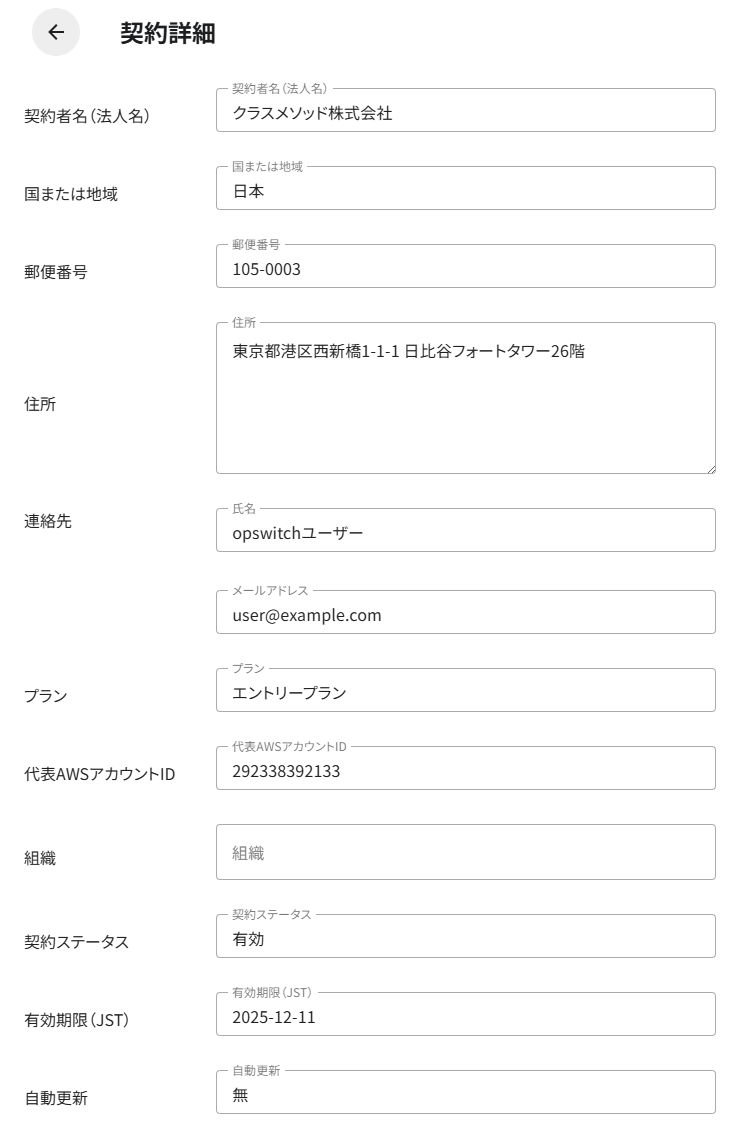Click the back arrow button

click(56, 32)
